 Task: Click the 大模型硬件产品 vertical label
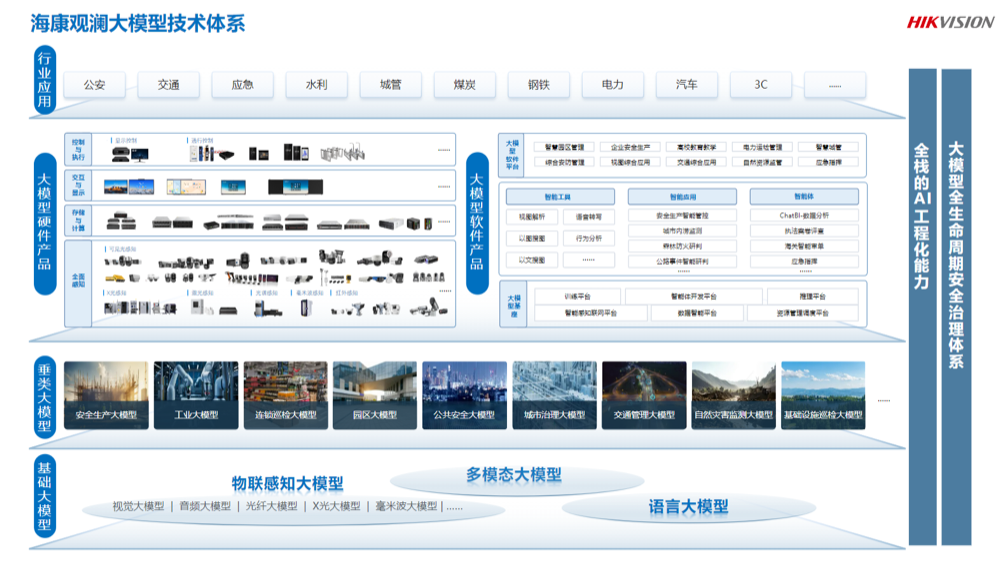click(45, 223)
